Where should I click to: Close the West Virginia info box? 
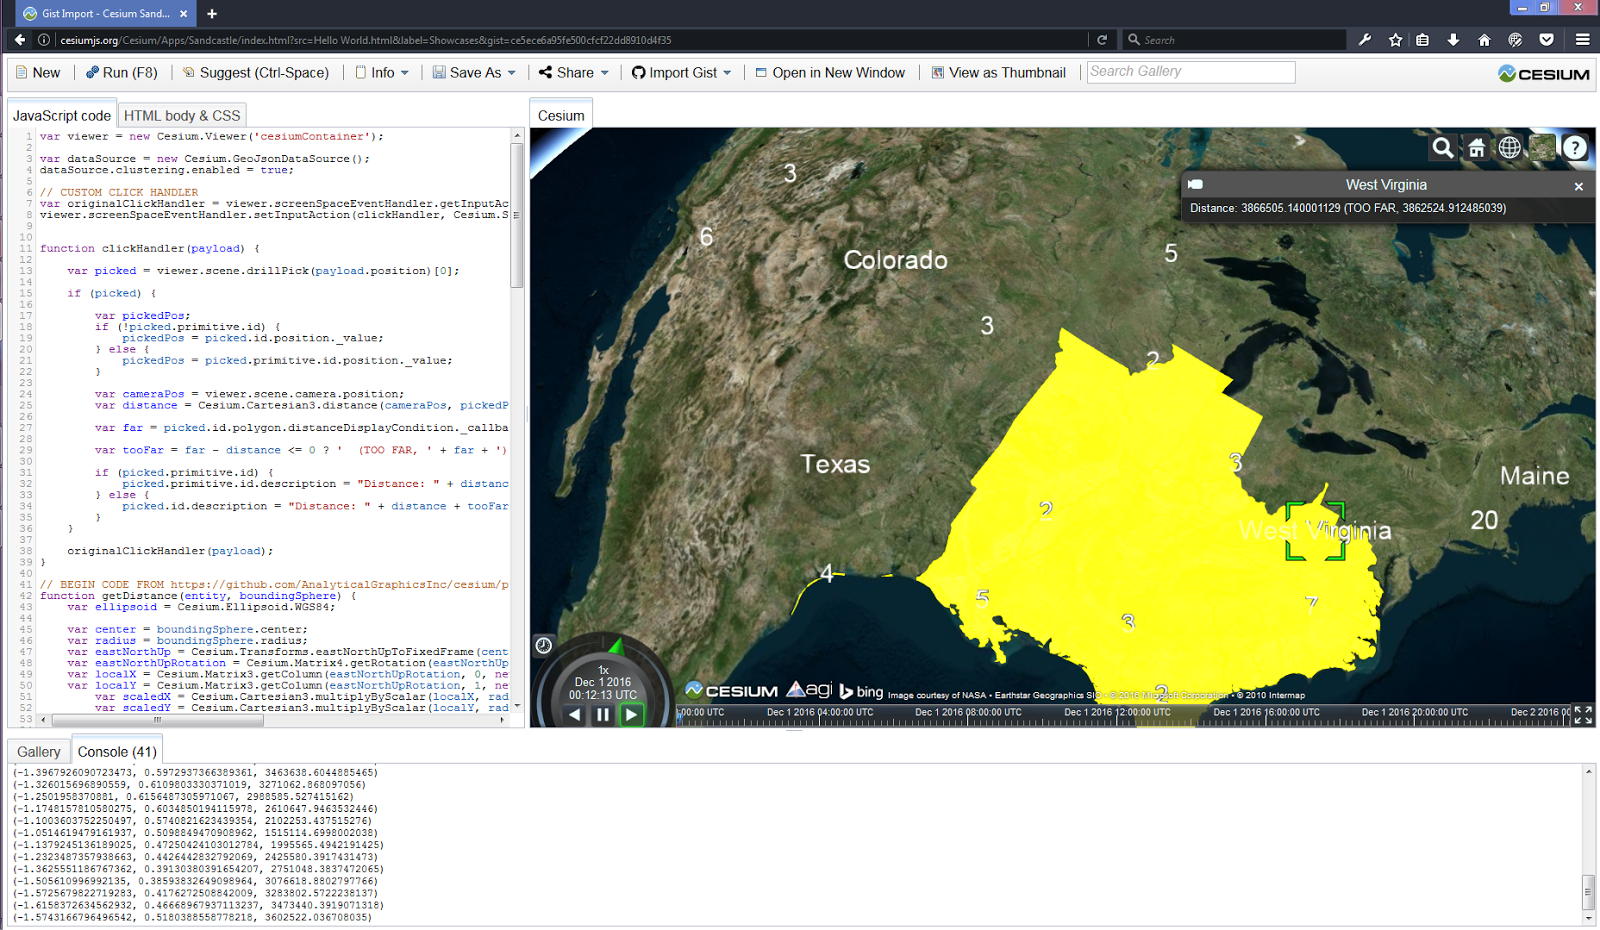1579,186
